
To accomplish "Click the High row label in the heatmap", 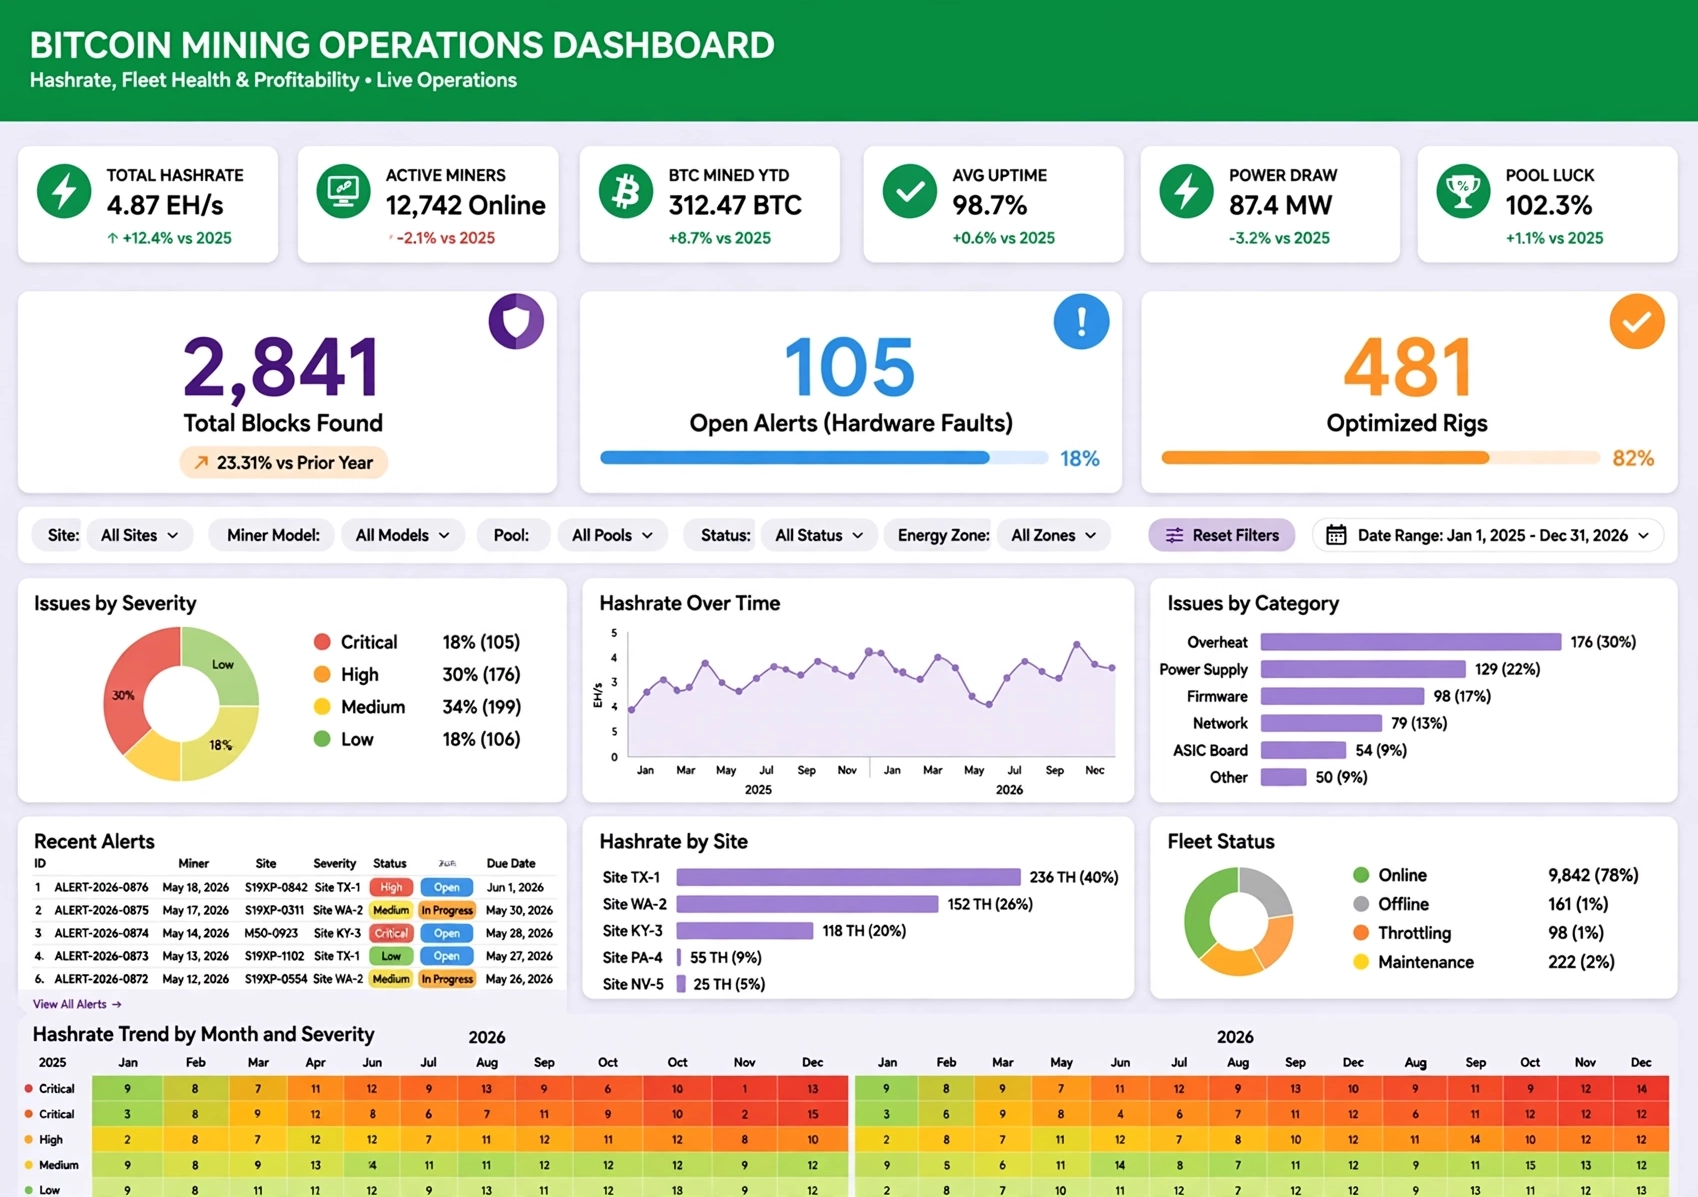I will (x=51, y=1139).
